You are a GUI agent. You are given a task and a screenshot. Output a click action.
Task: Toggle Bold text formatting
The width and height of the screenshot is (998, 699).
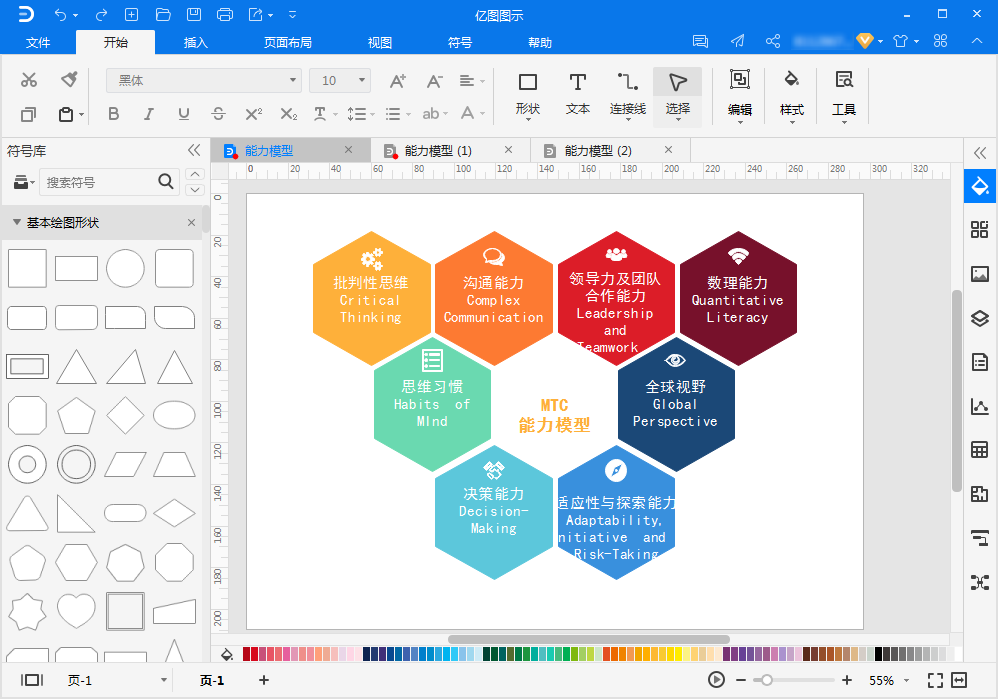[113, 114]
